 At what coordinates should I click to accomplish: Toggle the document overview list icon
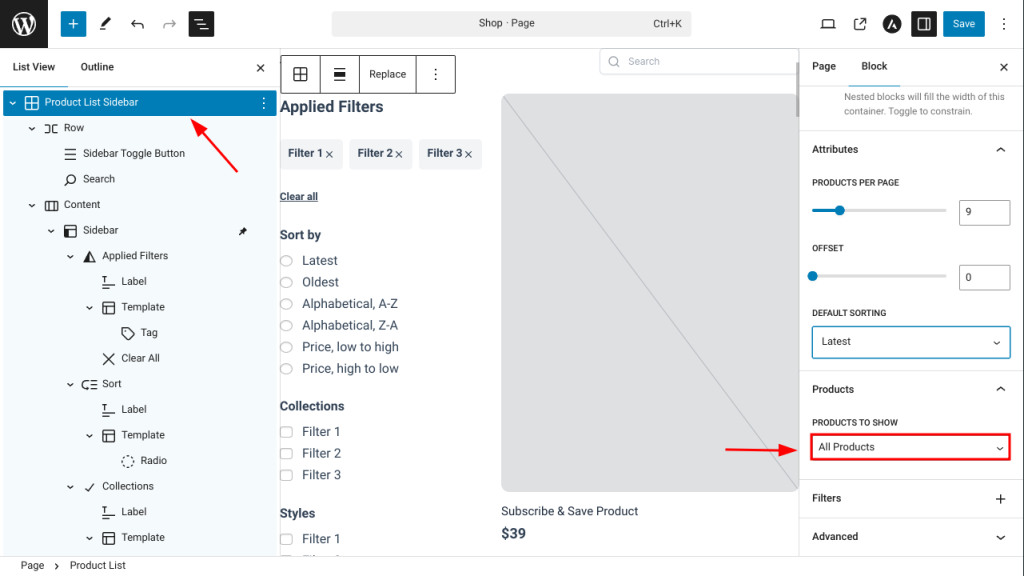coord(201,24)
